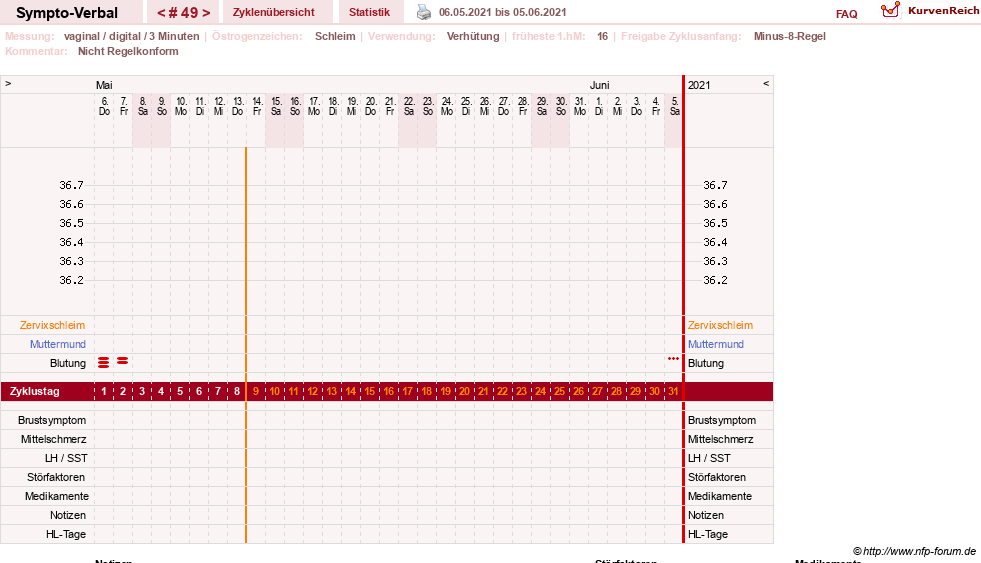The image size is (981, 563).
Task: Open the Zyklenübersicht tab
Action: click(273, 12)
